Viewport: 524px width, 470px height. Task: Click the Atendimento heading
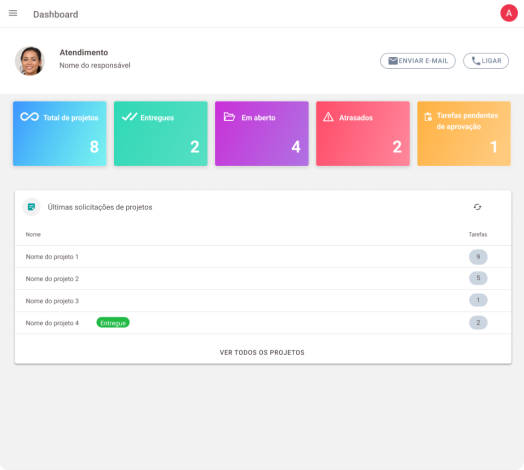pyautogui.click(x=84, y=52)
